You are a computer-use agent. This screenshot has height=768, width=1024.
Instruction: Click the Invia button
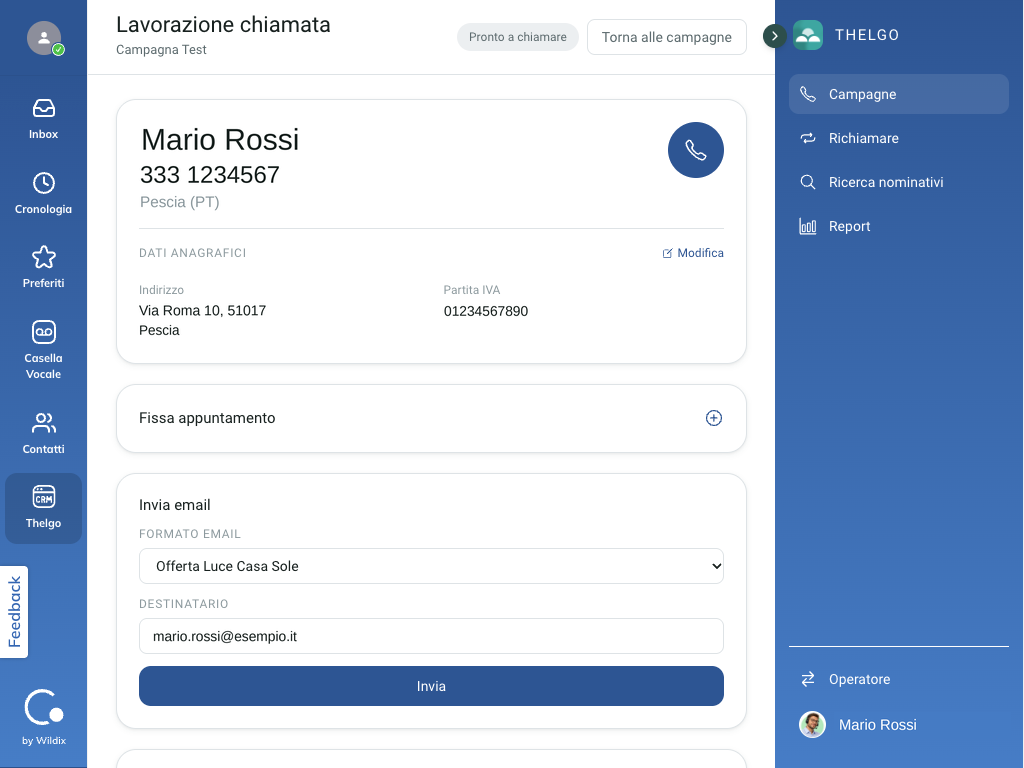[431, 686]
